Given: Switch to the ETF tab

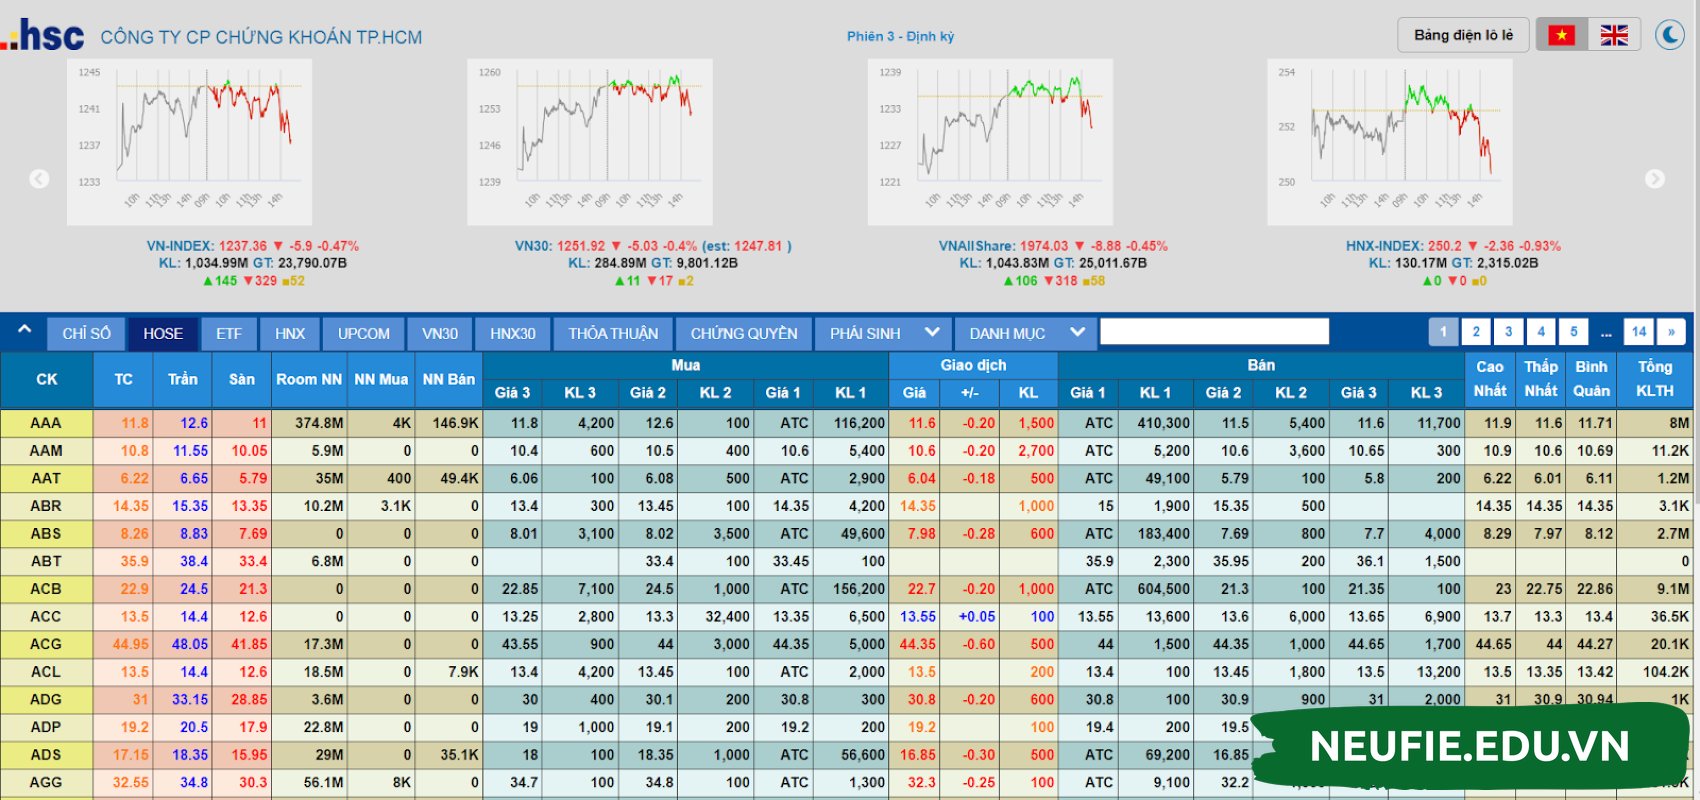Looking at the screenshot, I should [229, 333].
